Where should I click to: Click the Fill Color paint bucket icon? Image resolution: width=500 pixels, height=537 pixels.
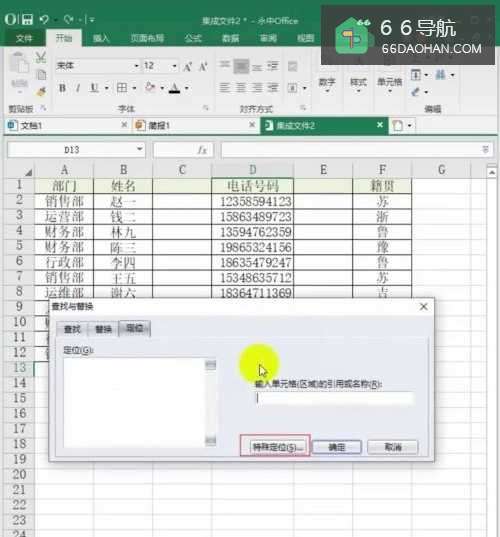[150, 88]
